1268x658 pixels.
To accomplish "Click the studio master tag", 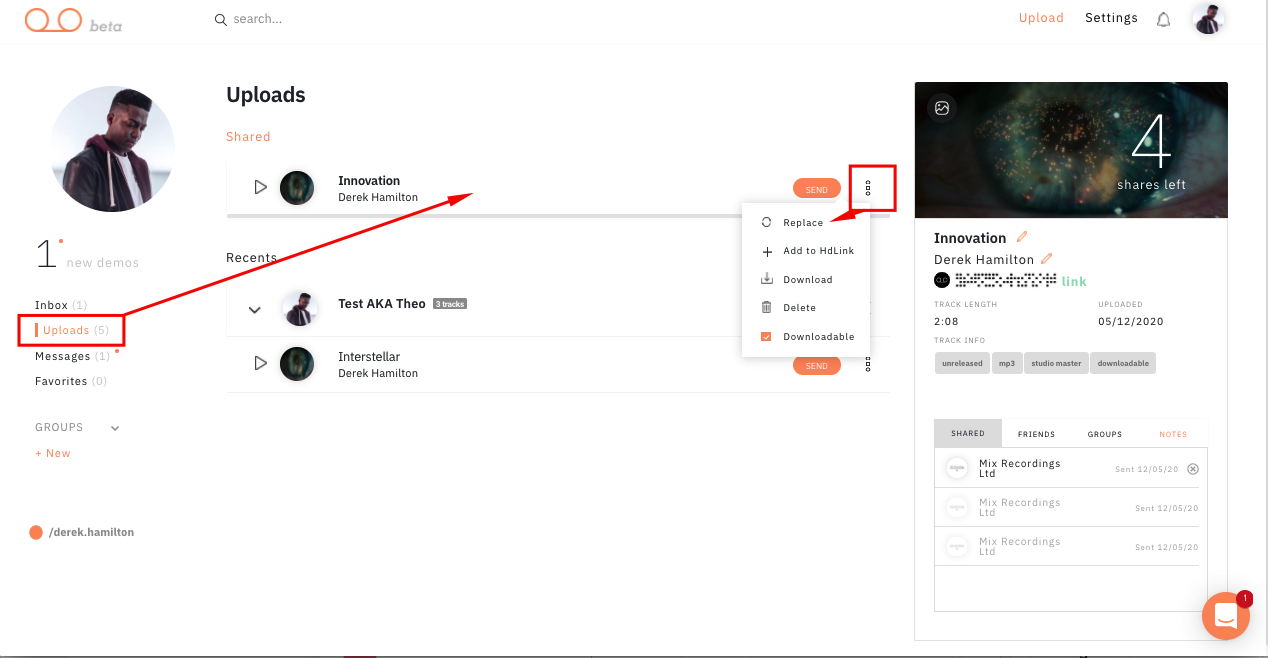I will 1056,363.
